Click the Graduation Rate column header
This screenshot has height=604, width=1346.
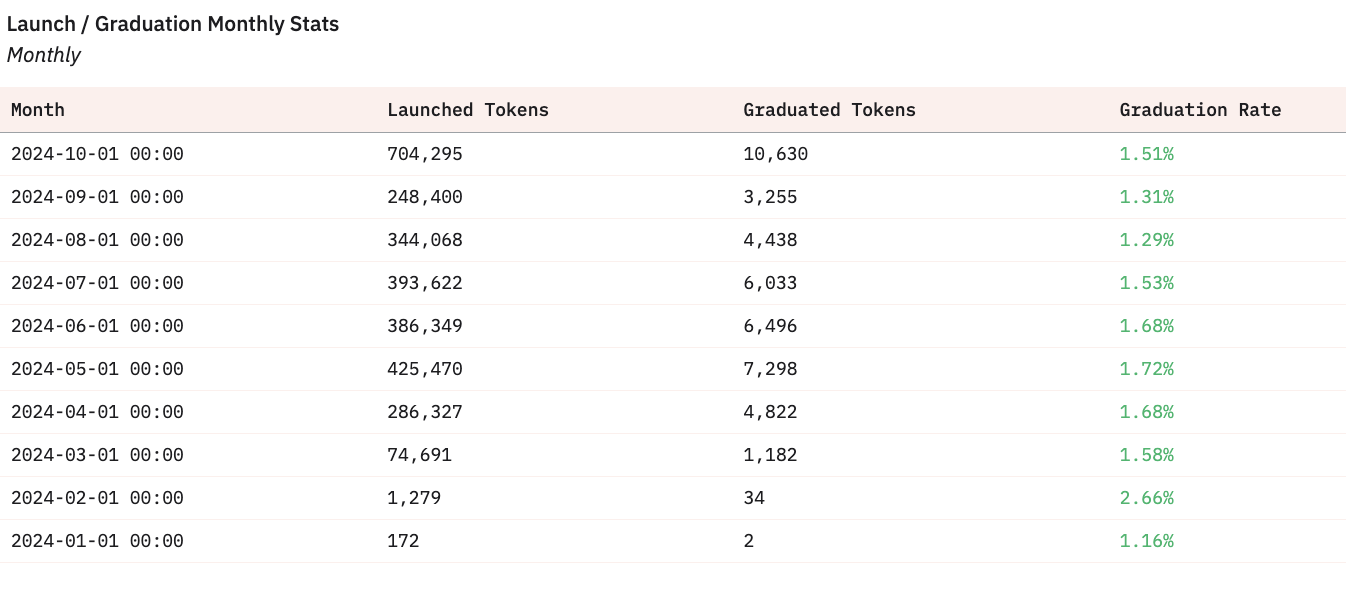pos(1200,110)
